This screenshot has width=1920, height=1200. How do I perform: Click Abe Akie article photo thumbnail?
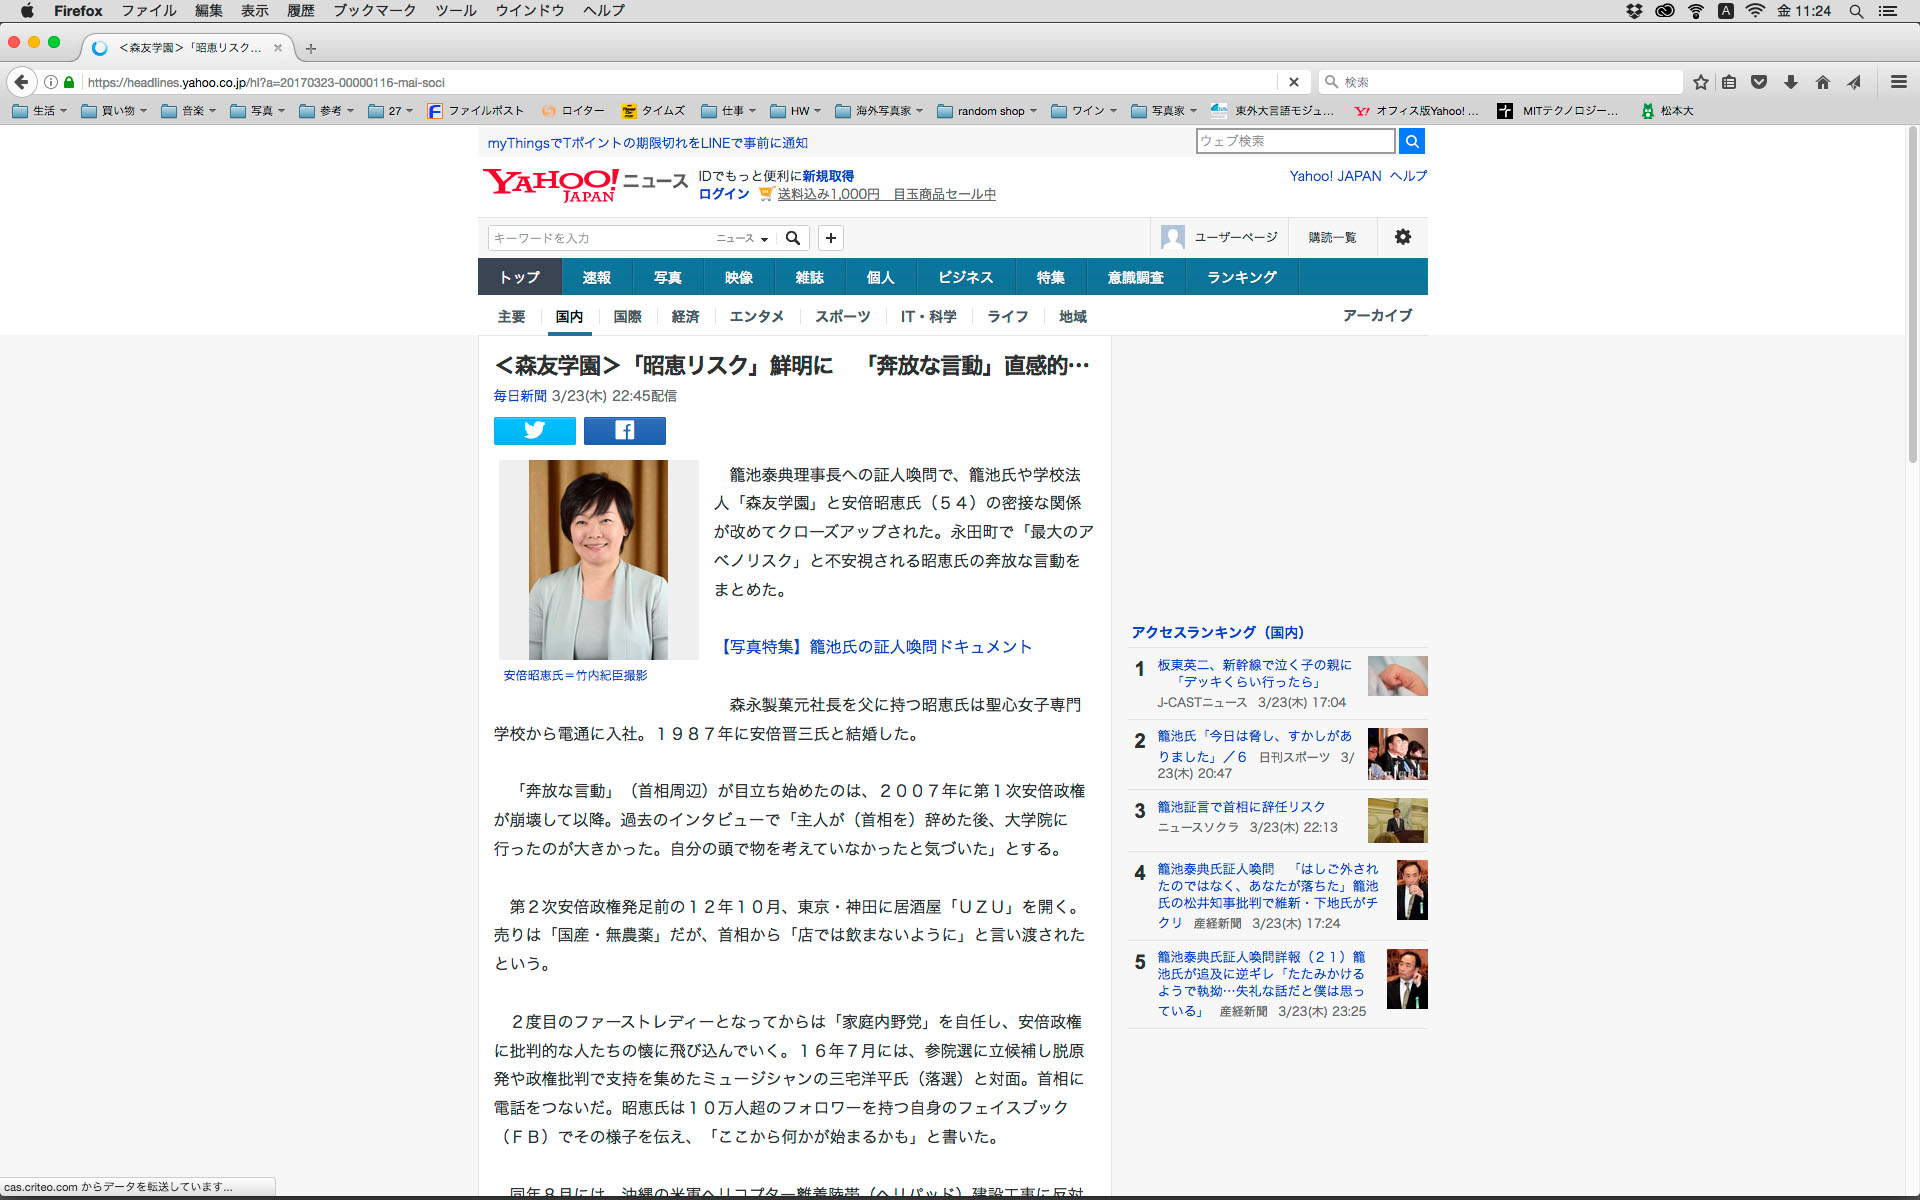[x=598, y=559]
